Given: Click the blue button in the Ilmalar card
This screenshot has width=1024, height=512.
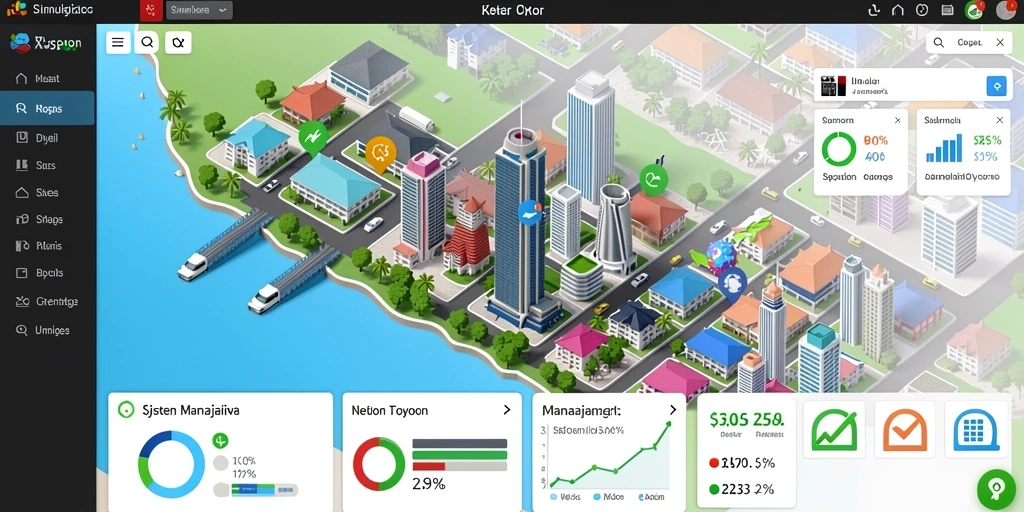Looking at the screenshot, I should [996, 86].
